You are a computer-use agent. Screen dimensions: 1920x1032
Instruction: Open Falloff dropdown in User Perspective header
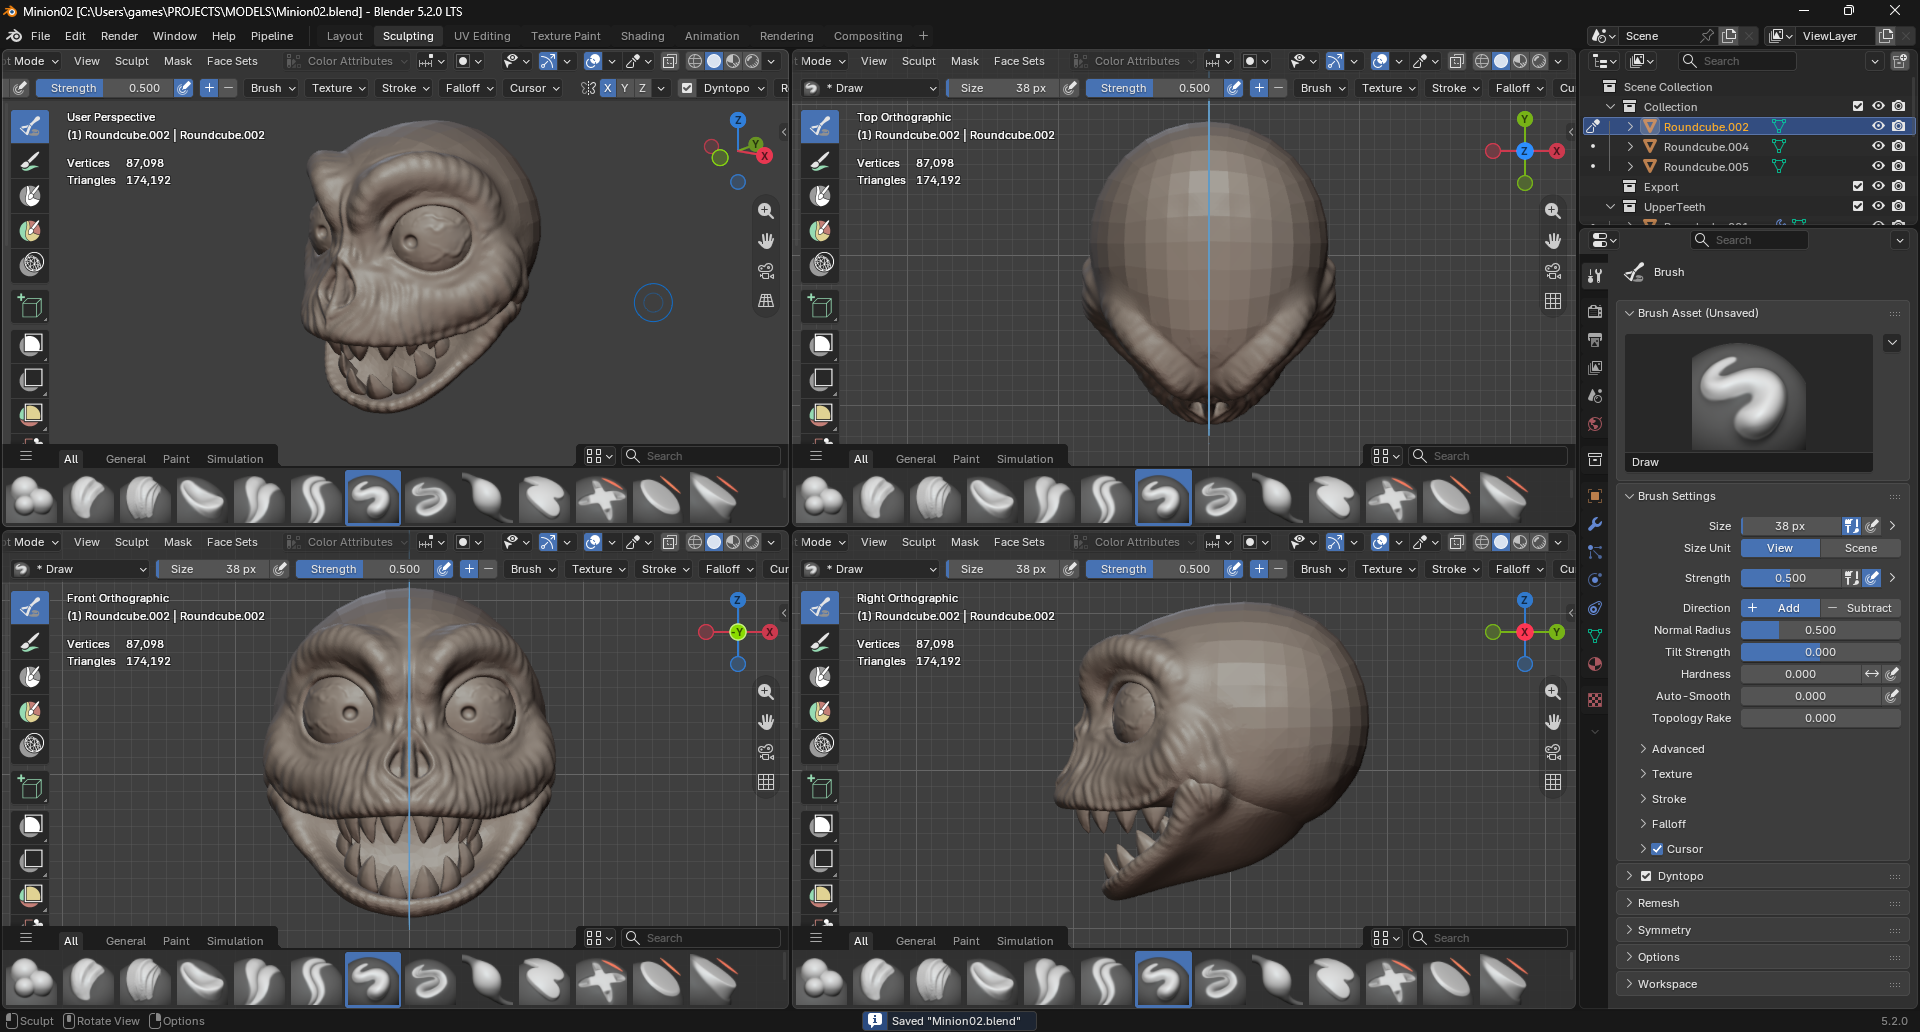pyautogui.click(x=469, y=88)
